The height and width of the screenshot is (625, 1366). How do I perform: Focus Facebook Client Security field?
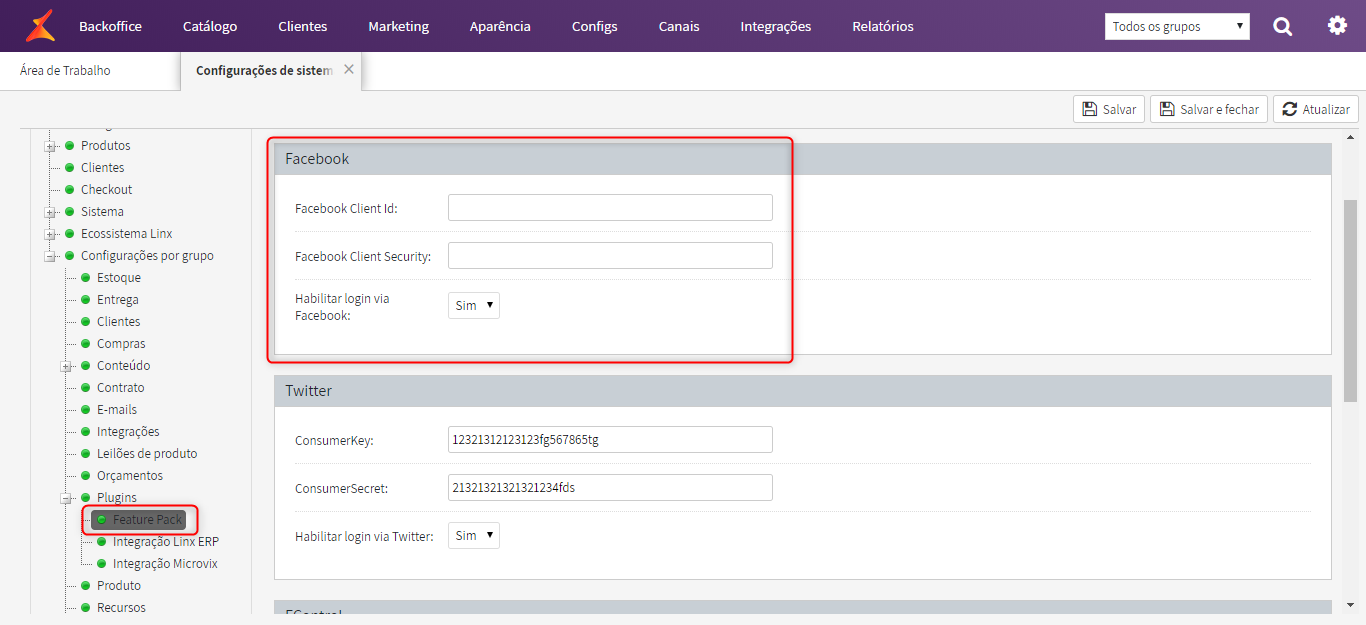point(610,256)
